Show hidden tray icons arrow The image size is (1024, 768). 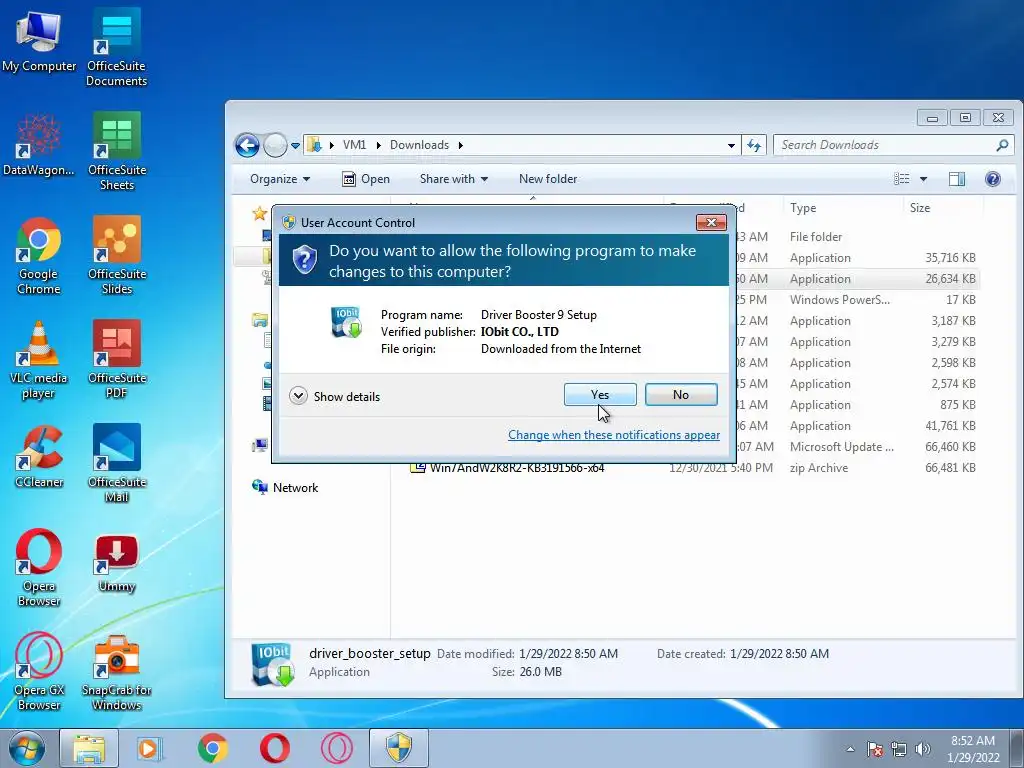tap(850, 749)
